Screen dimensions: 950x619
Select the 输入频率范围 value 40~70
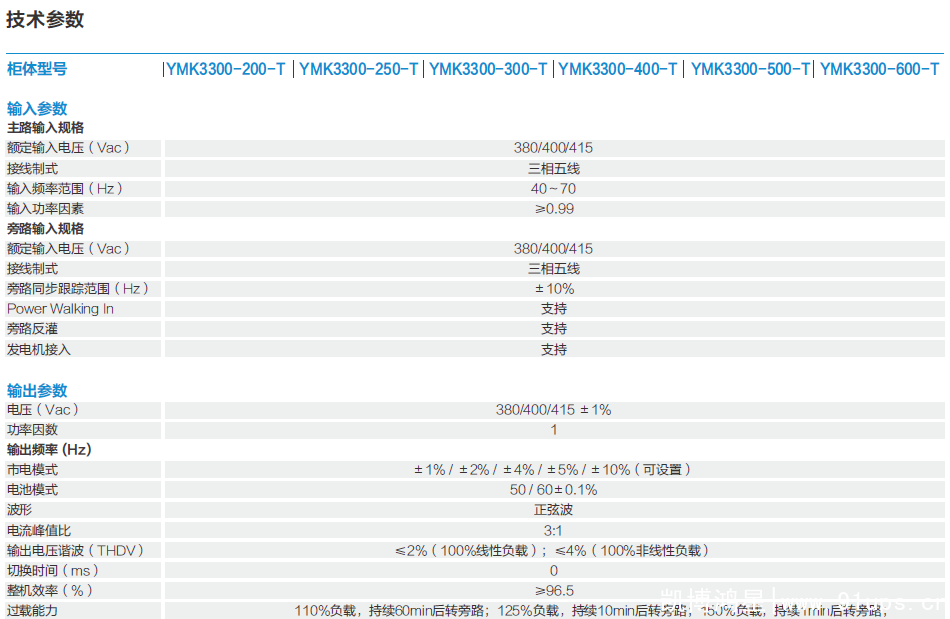554,189
